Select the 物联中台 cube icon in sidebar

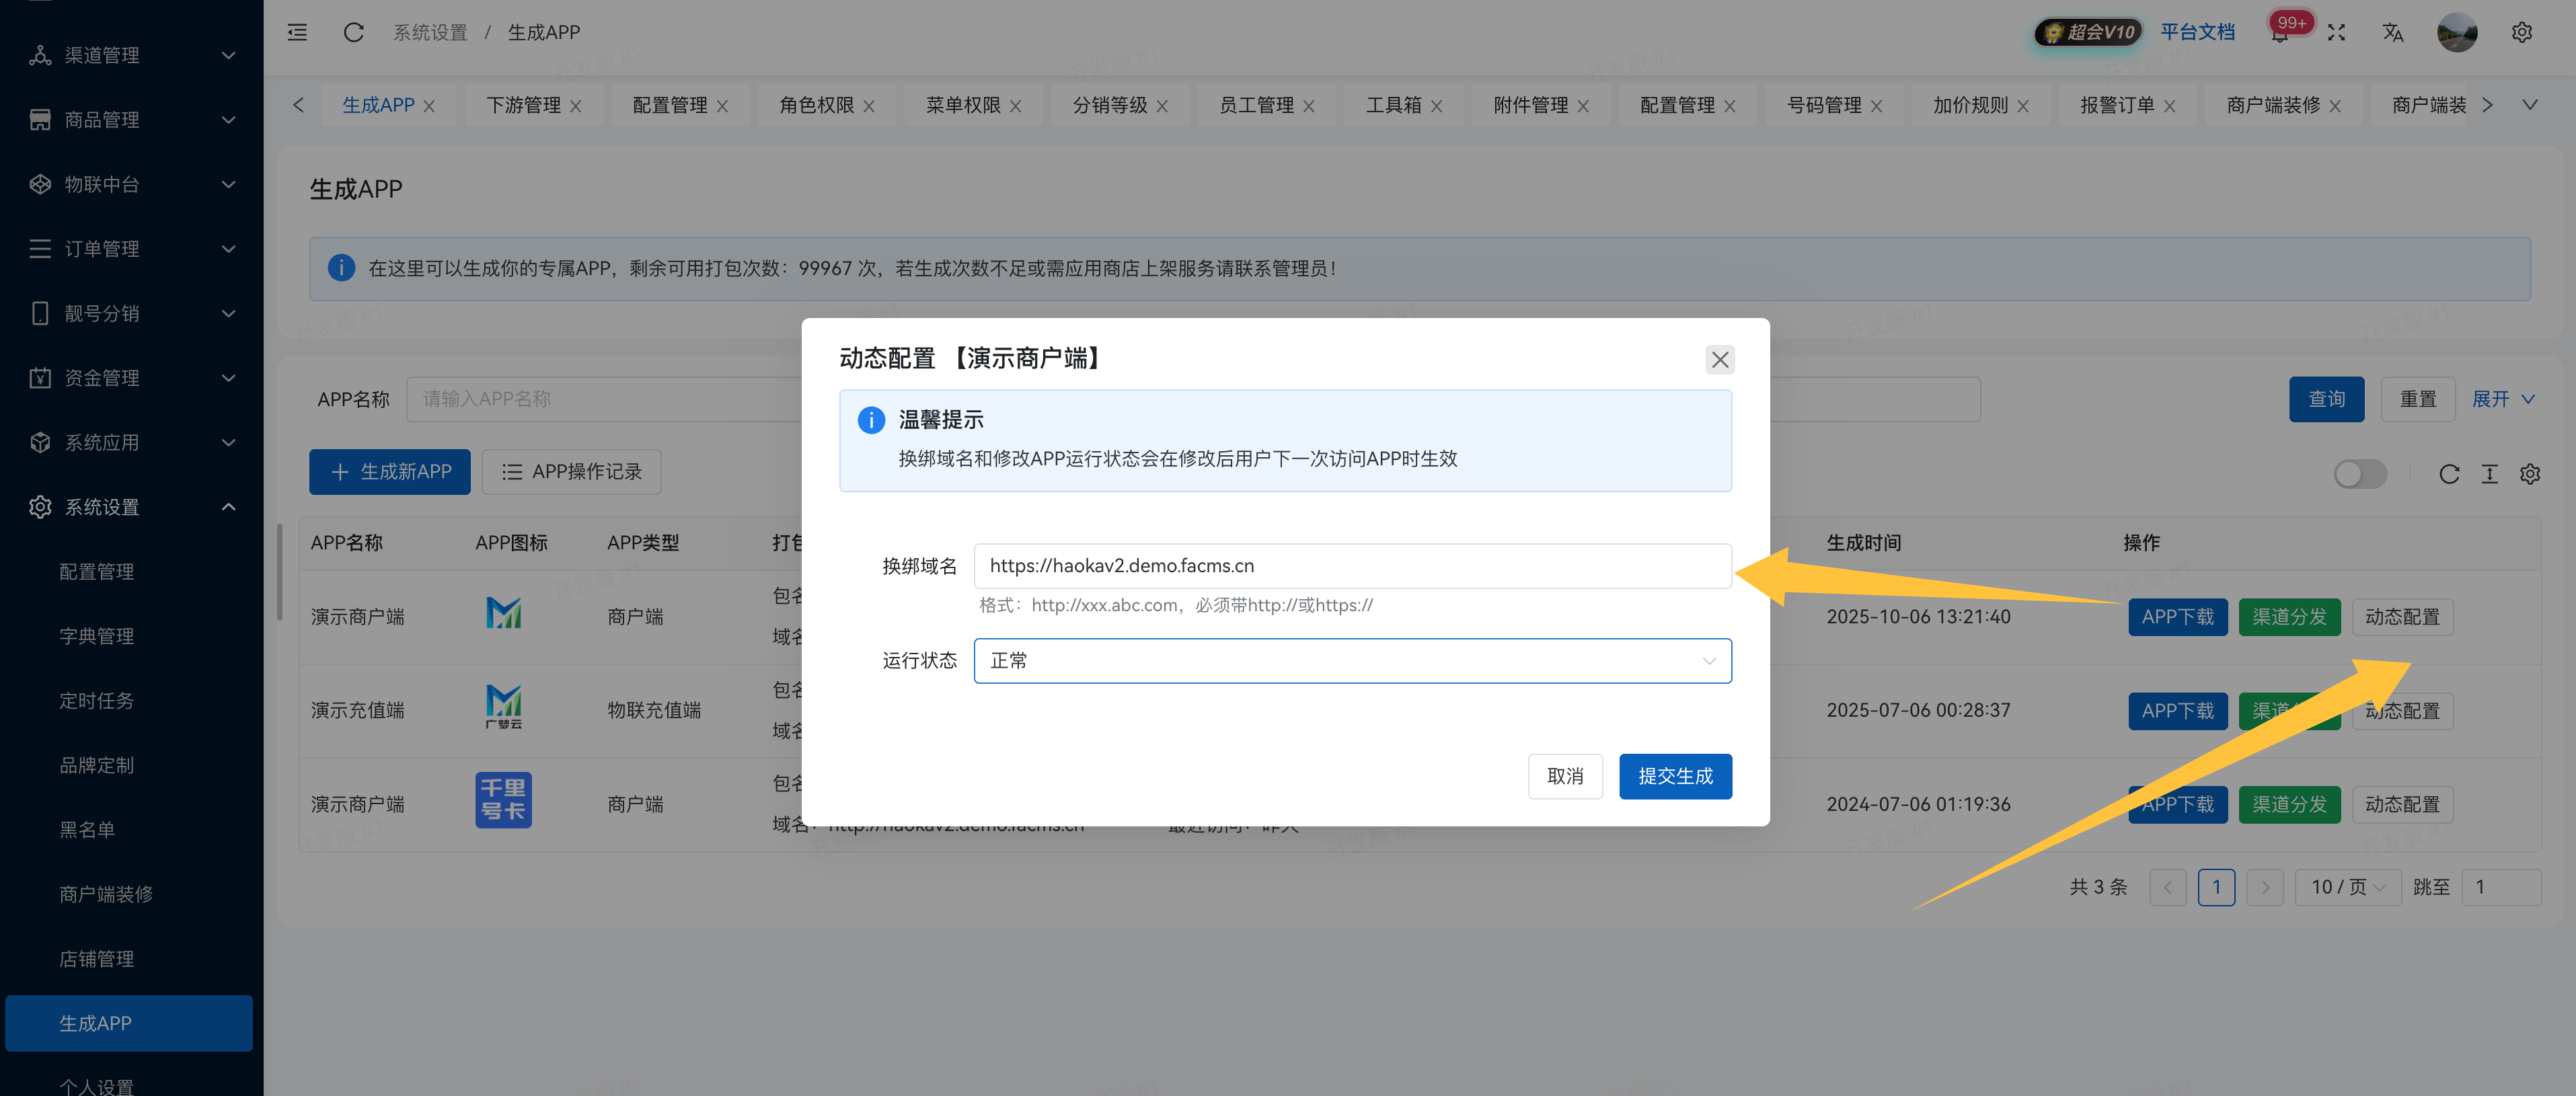click(x=40, y=184)
